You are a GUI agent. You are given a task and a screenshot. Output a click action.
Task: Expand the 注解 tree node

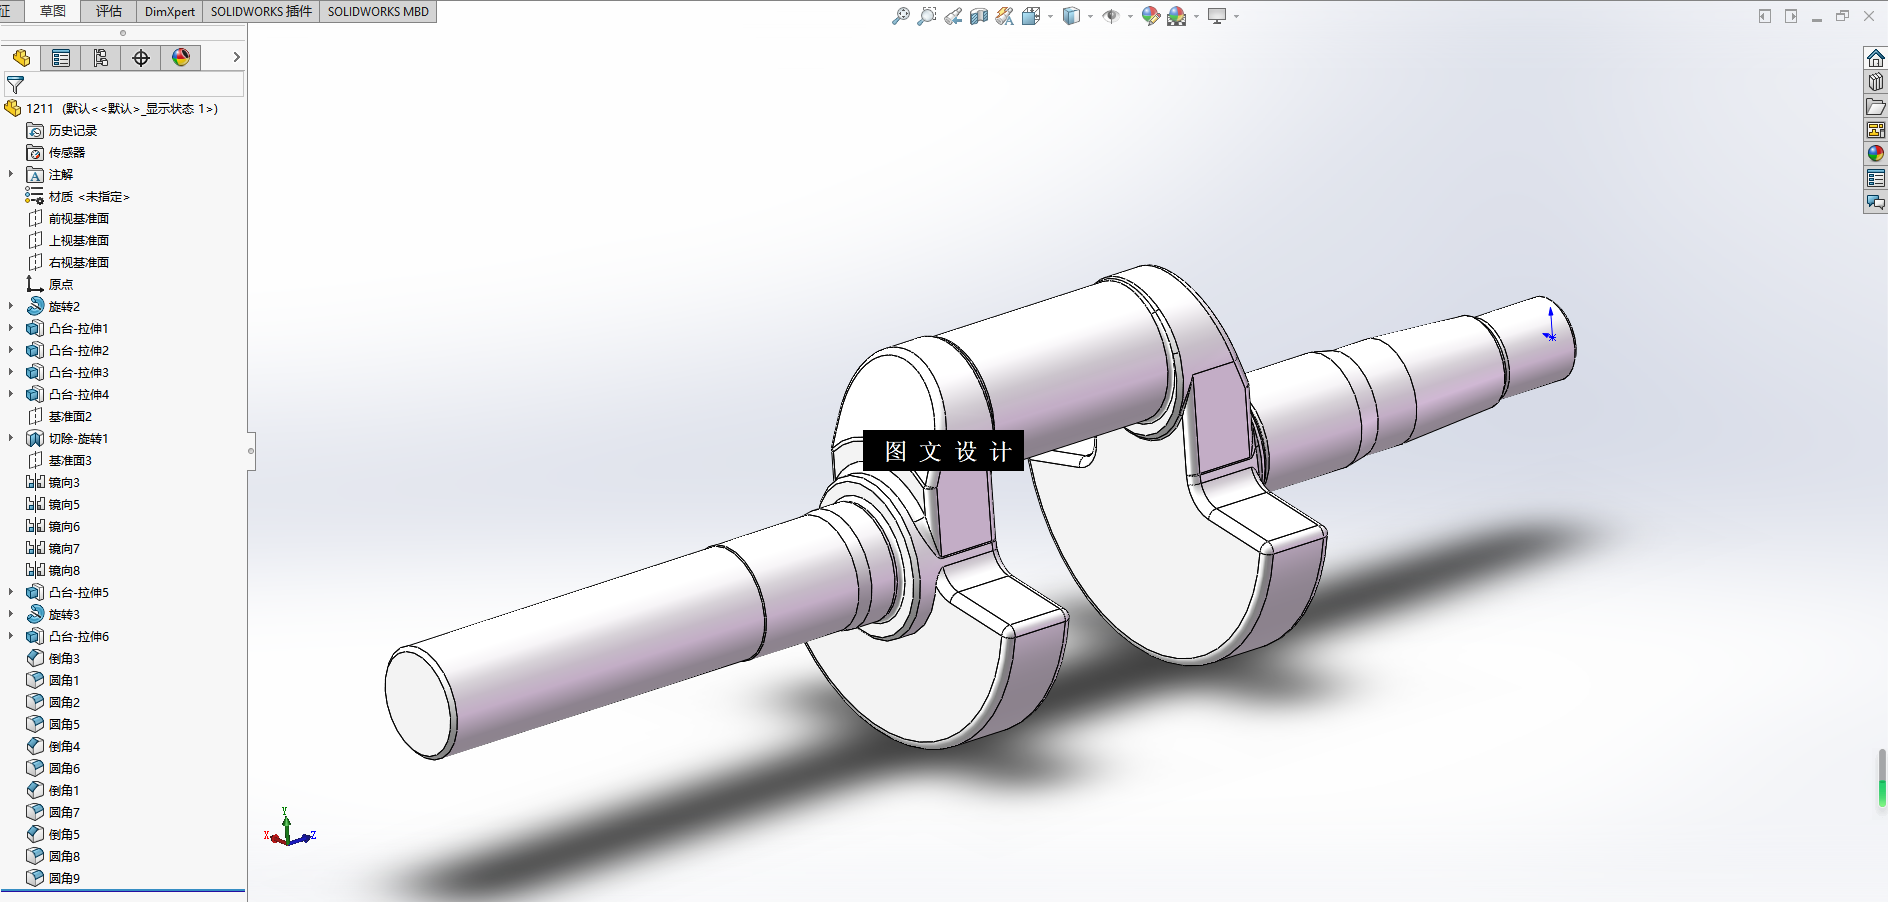(11, 174)
